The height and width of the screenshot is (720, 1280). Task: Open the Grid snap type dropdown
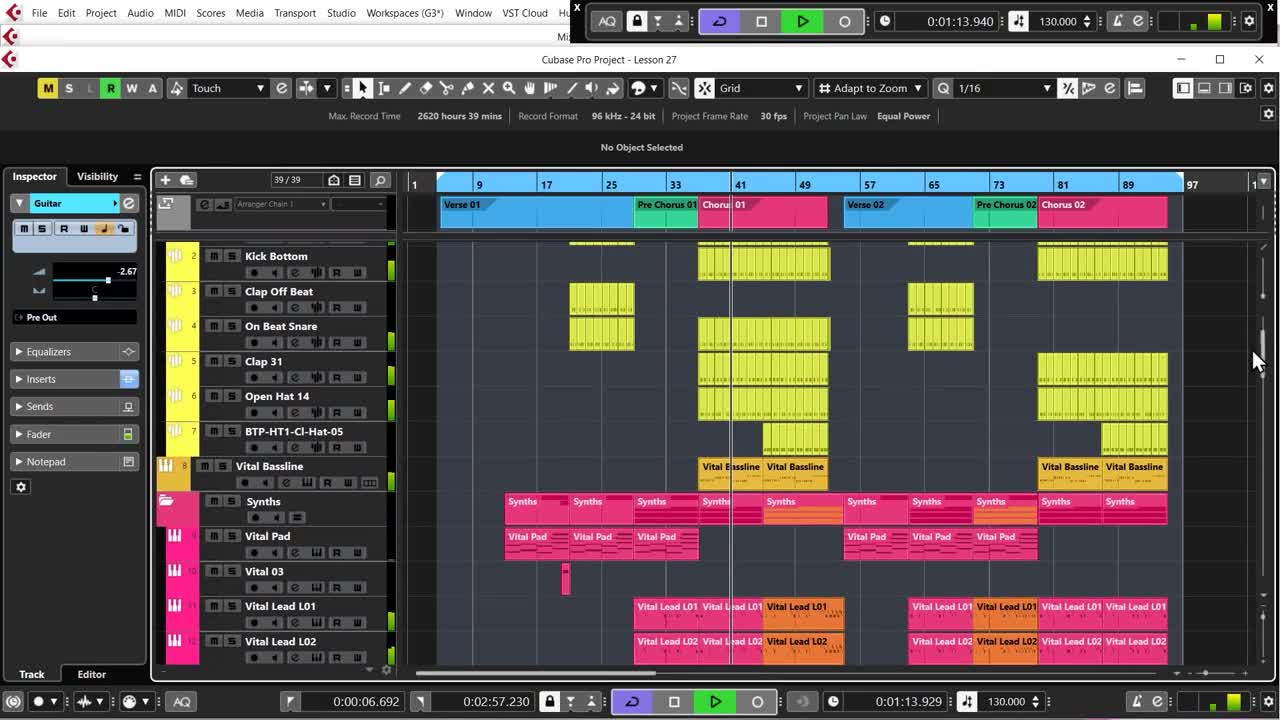click(x=761, y=88)
